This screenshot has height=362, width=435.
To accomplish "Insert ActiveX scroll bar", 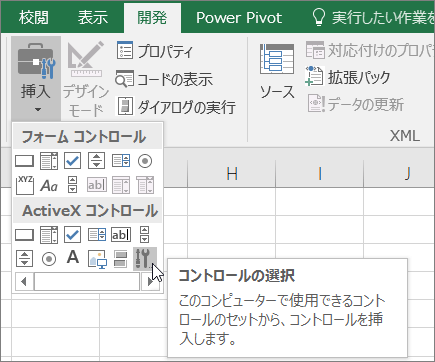I will pos(144,234).
